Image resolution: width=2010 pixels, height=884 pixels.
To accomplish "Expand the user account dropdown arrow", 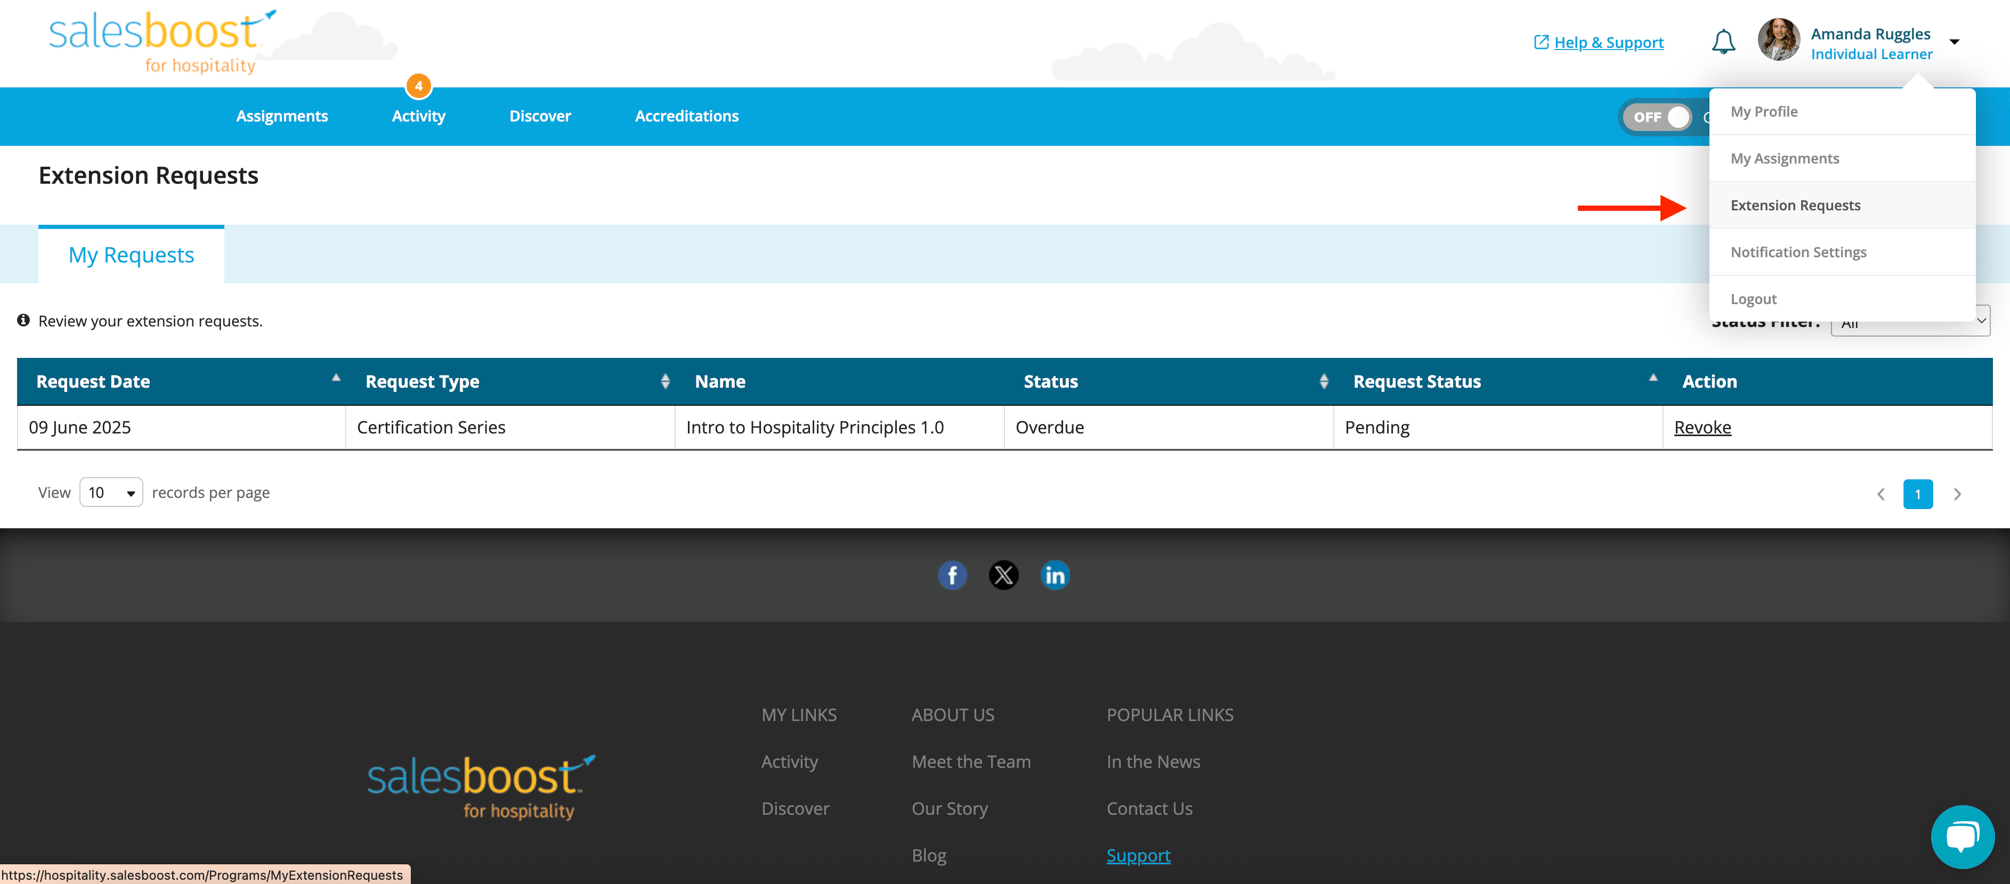I will pyautogui.click(x=1954, y=42).
